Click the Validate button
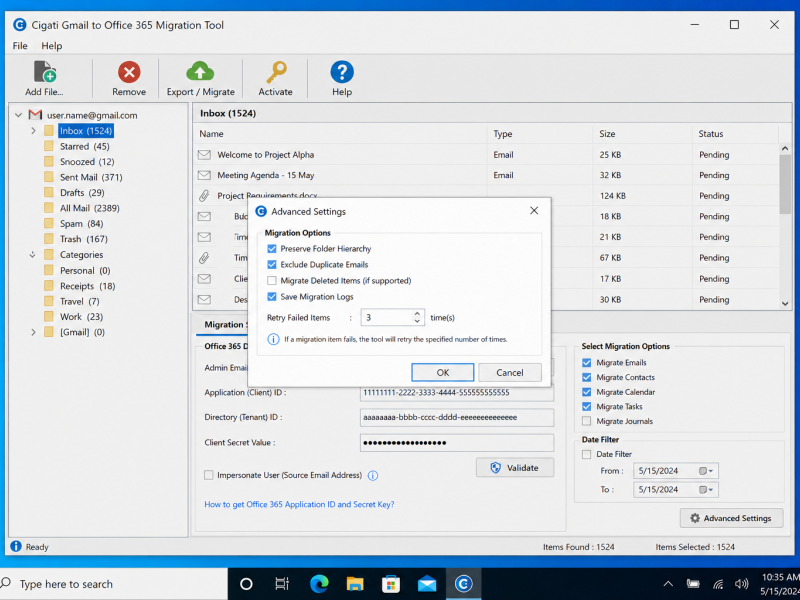 515,468
